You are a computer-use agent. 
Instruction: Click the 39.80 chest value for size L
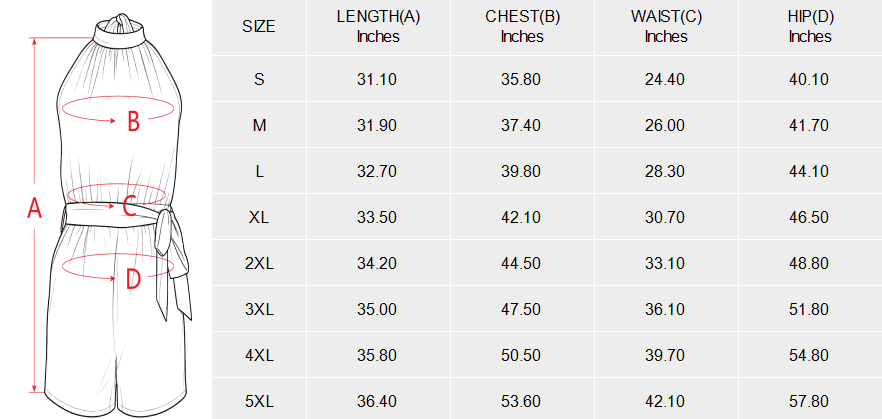[521, 172]
